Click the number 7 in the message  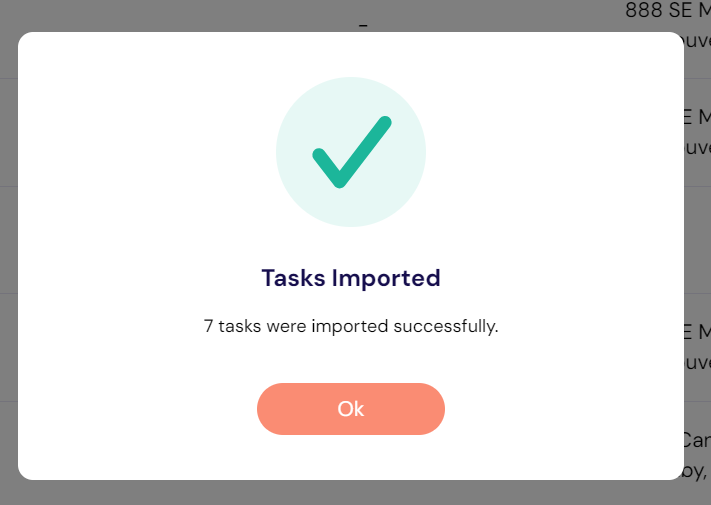point(208,326)
